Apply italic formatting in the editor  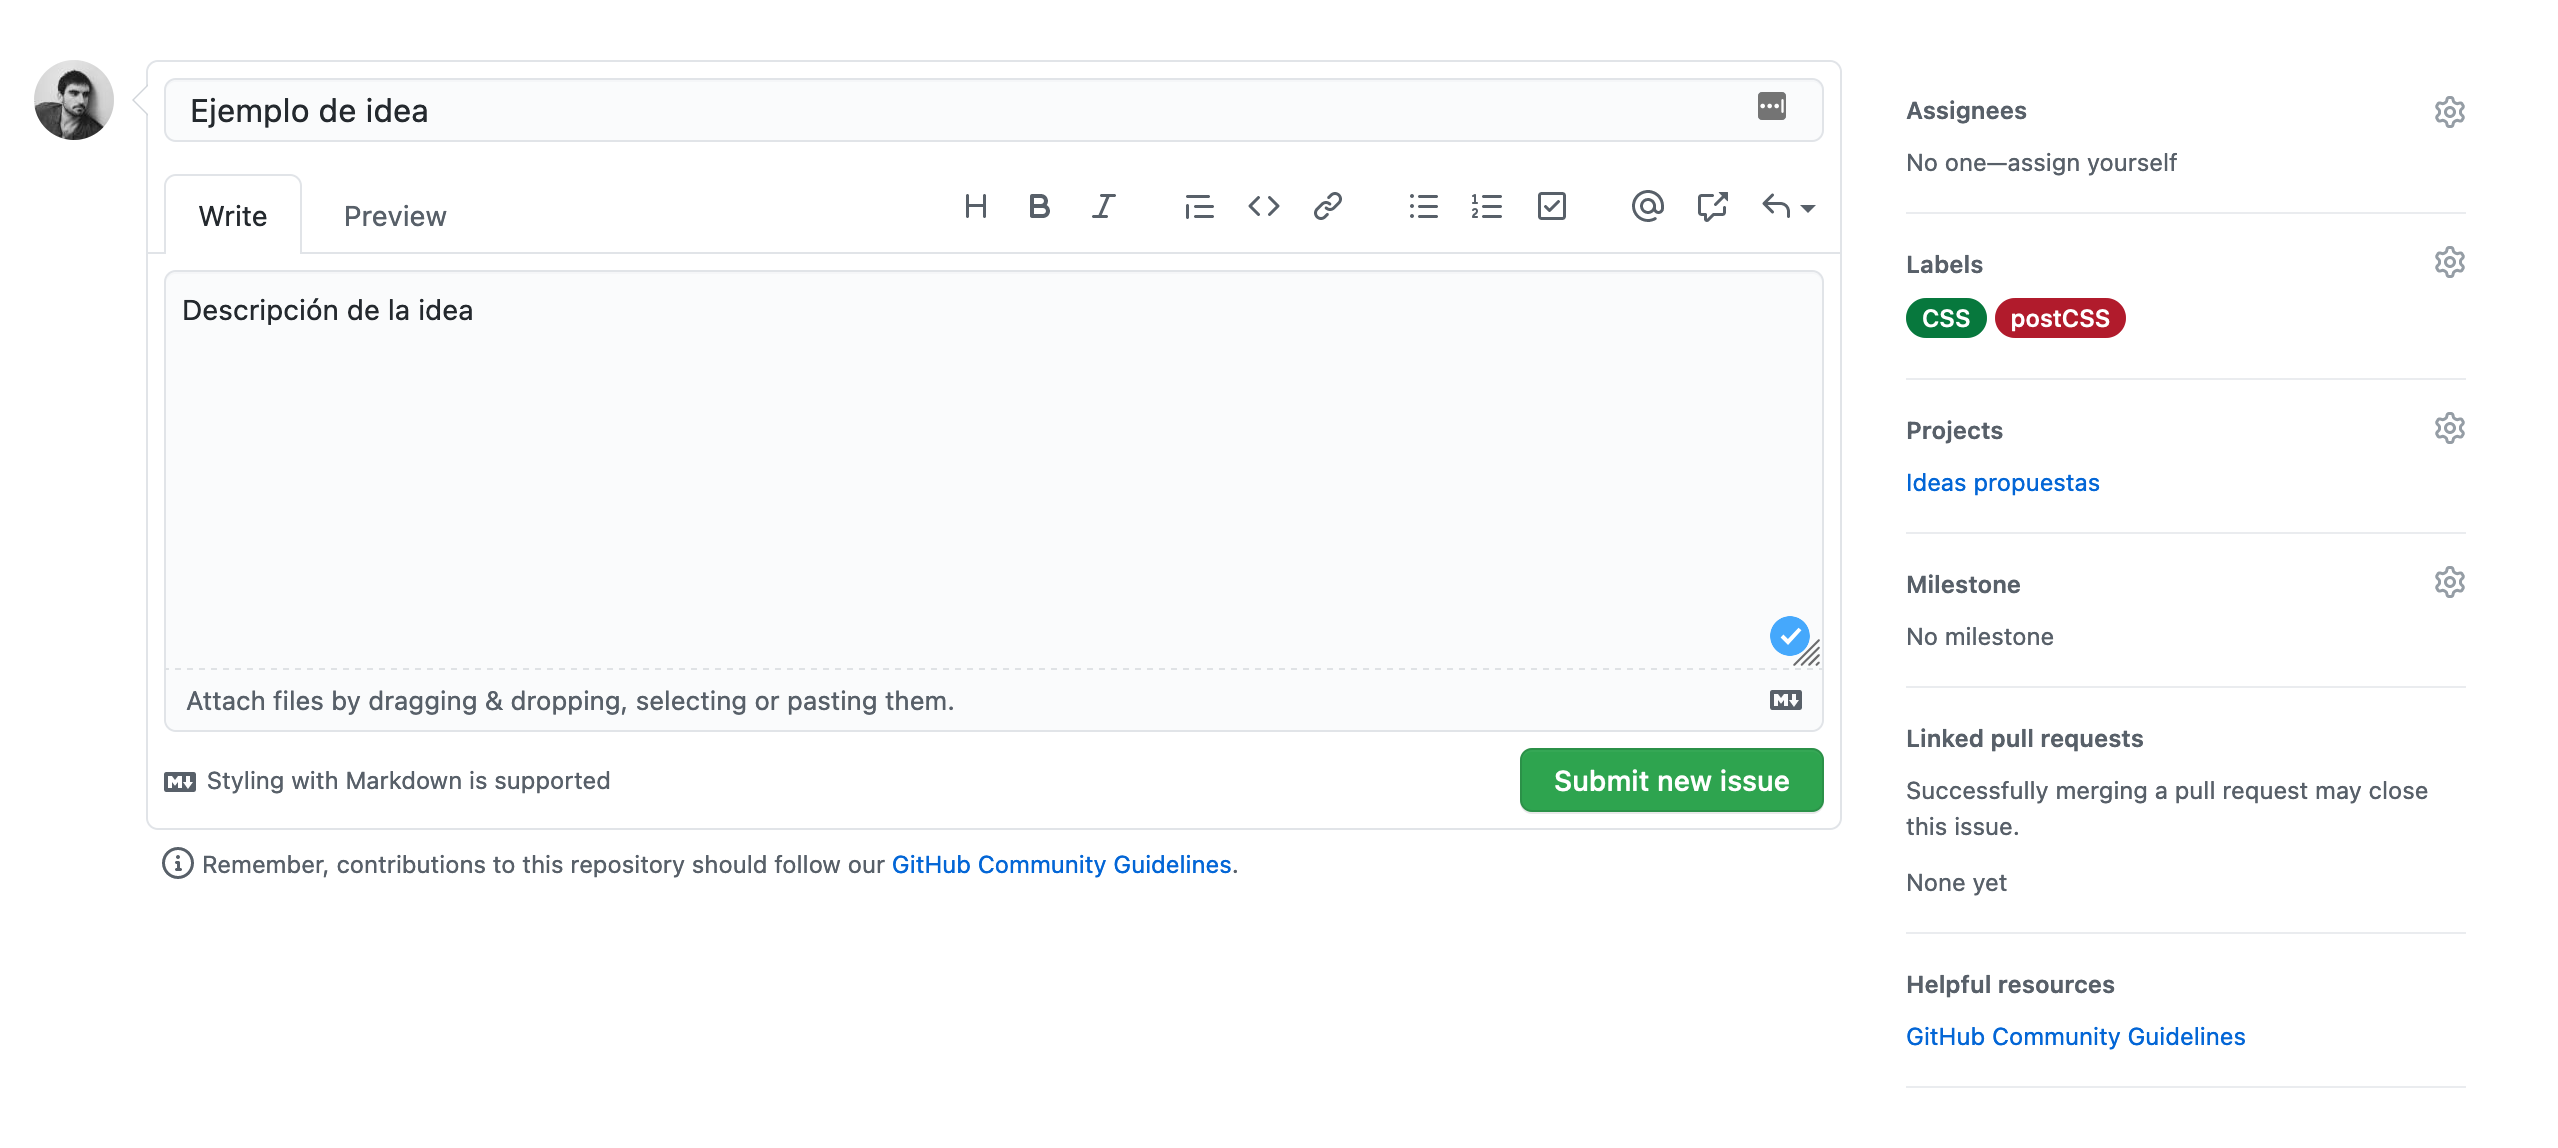(x=1103, y=207)
